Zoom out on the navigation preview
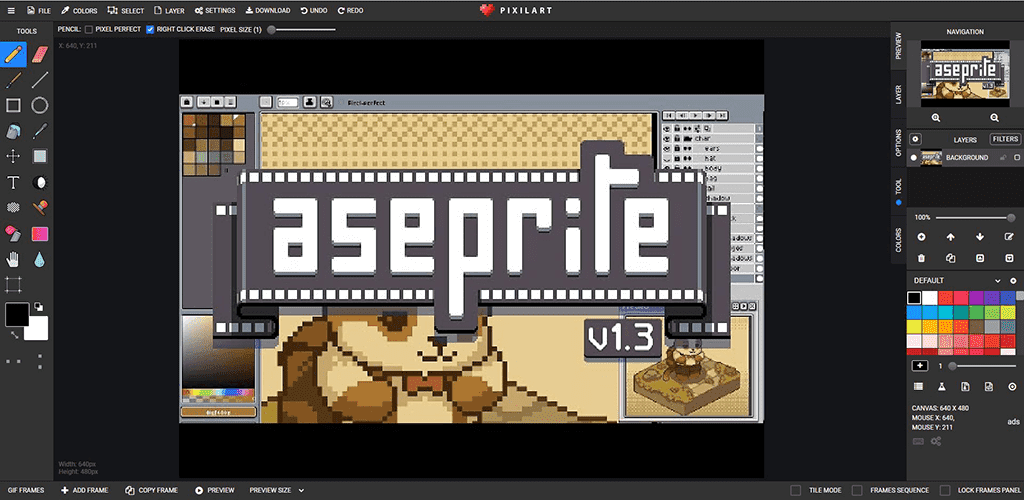 click(994, 118)
